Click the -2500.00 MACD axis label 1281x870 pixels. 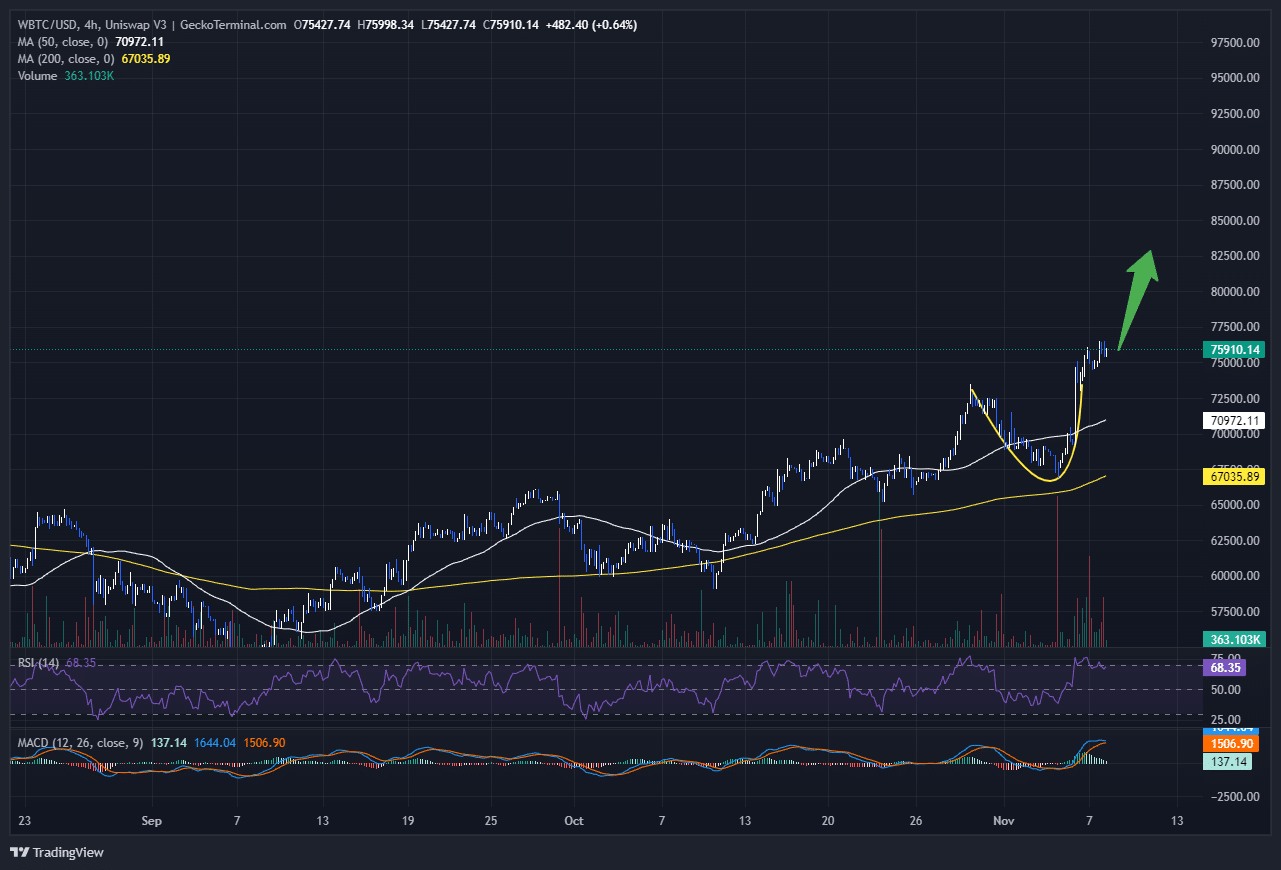pos(1234,797)
